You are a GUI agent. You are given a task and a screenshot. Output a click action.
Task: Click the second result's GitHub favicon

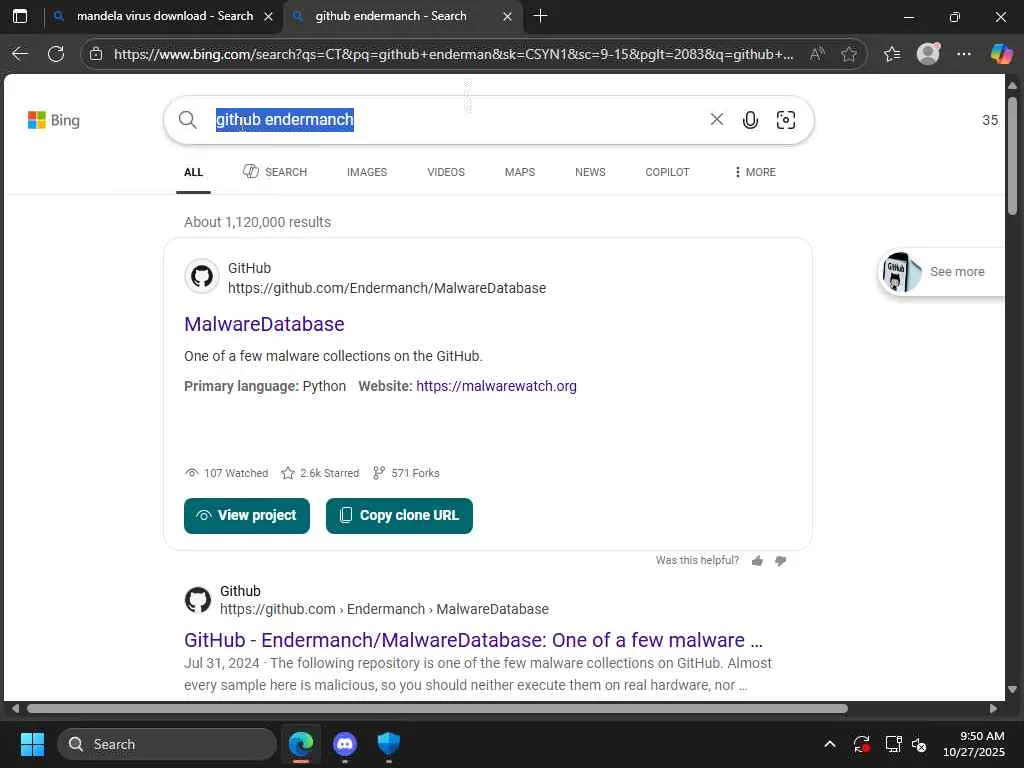pos(198,600)
